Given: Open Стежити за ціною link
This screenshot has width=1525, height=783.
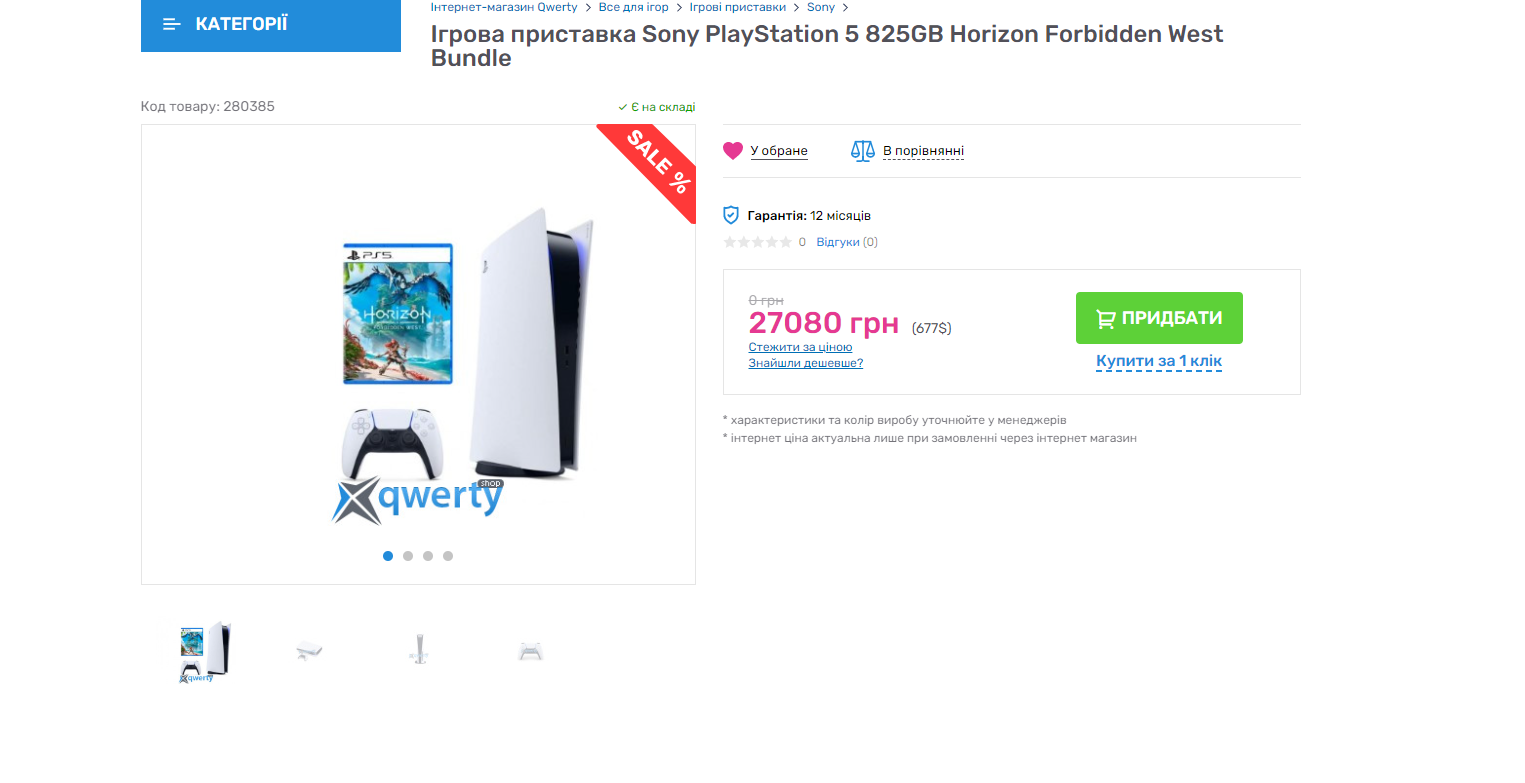Looking at the screenshot, I should pos(800,347).
